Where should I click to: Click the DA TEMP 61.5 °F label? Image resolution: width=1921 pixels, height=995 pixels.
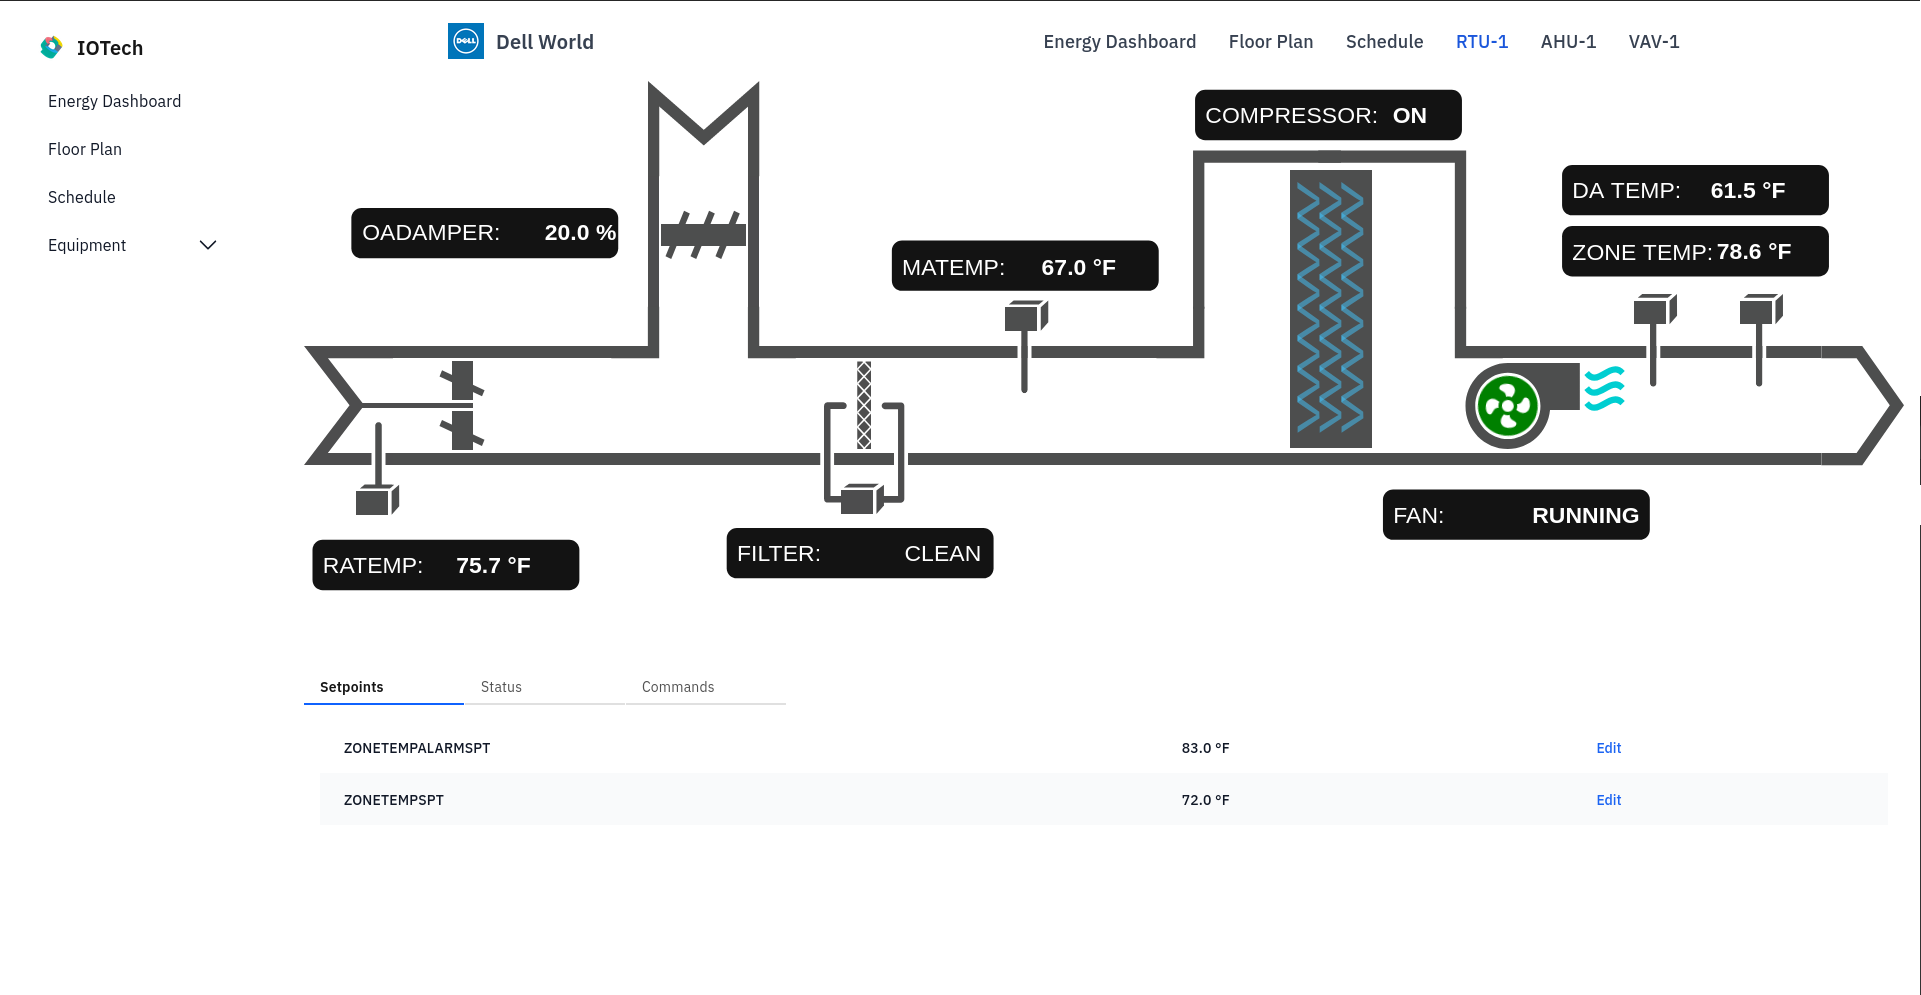tap(1695, 190)
